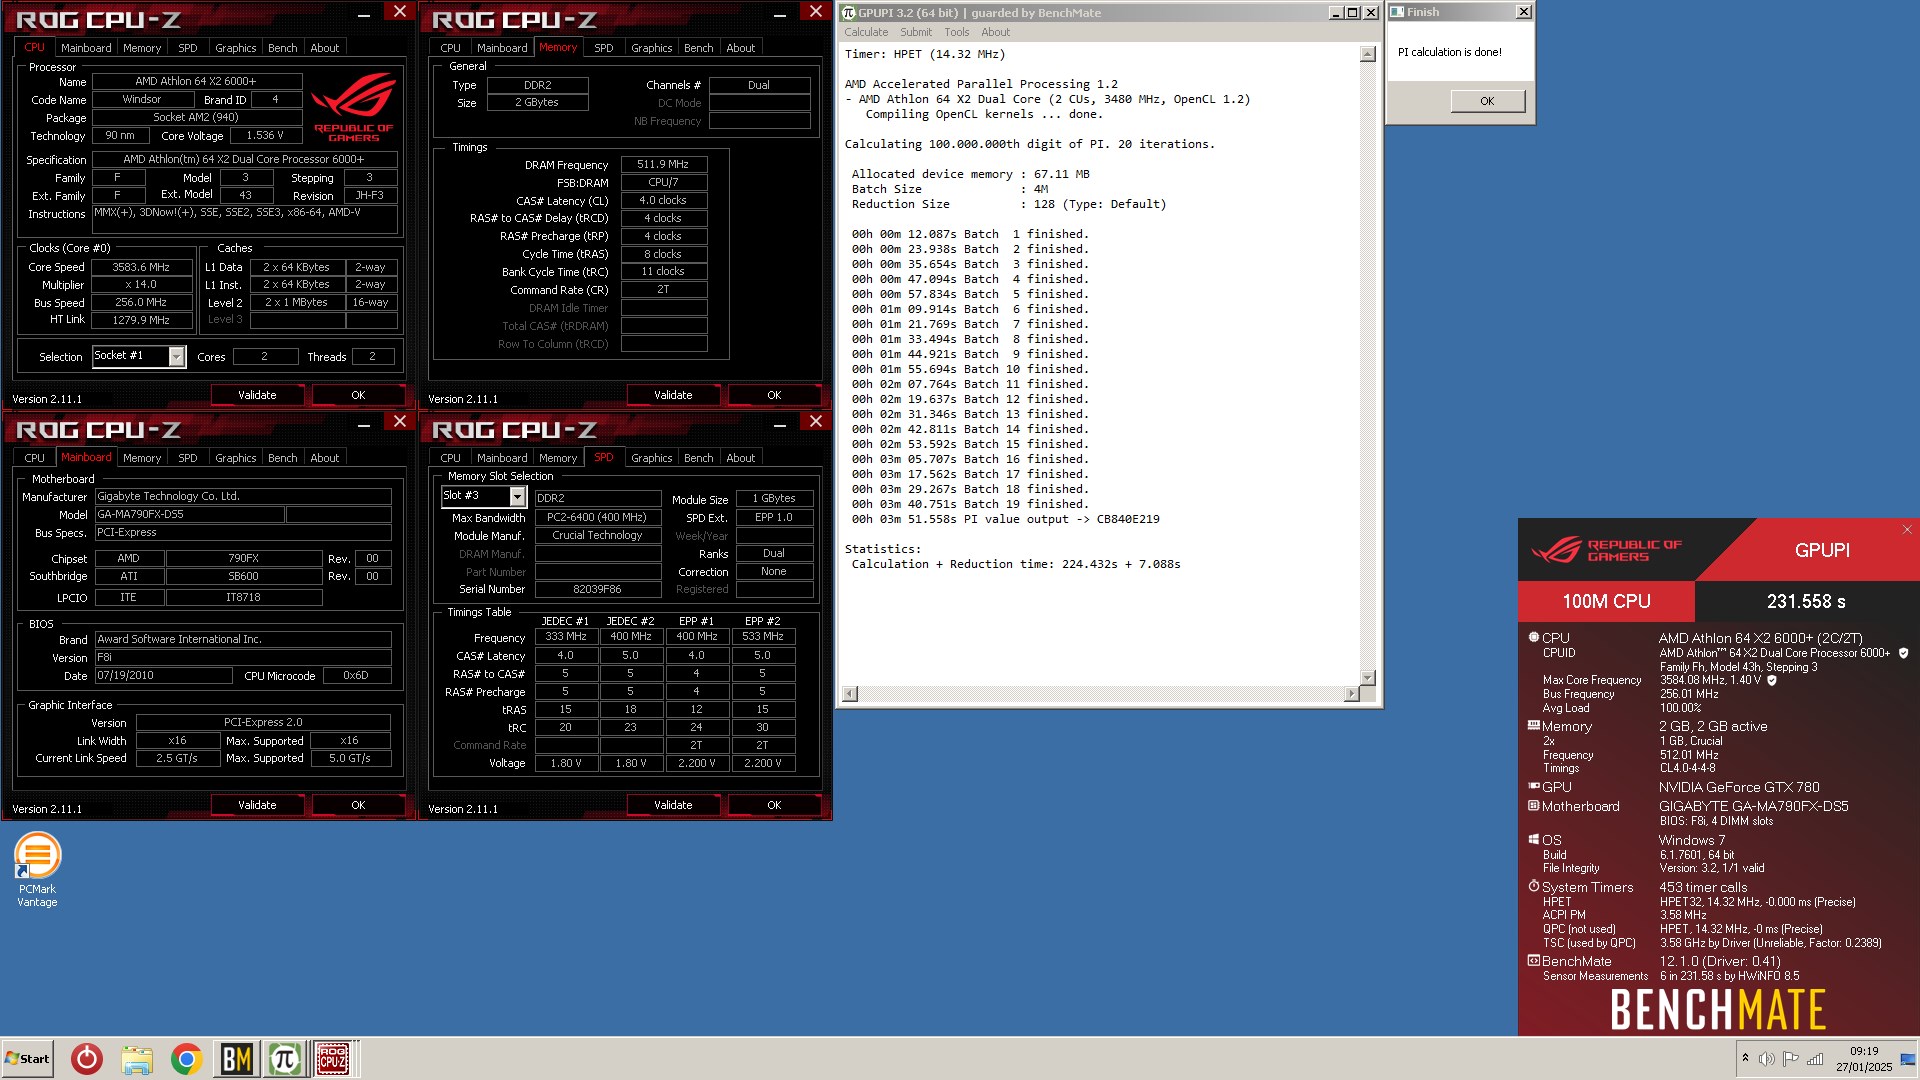The image size is (1920, 1080).
Task: Open Tools menu in GPUPI
Action: 957,32
